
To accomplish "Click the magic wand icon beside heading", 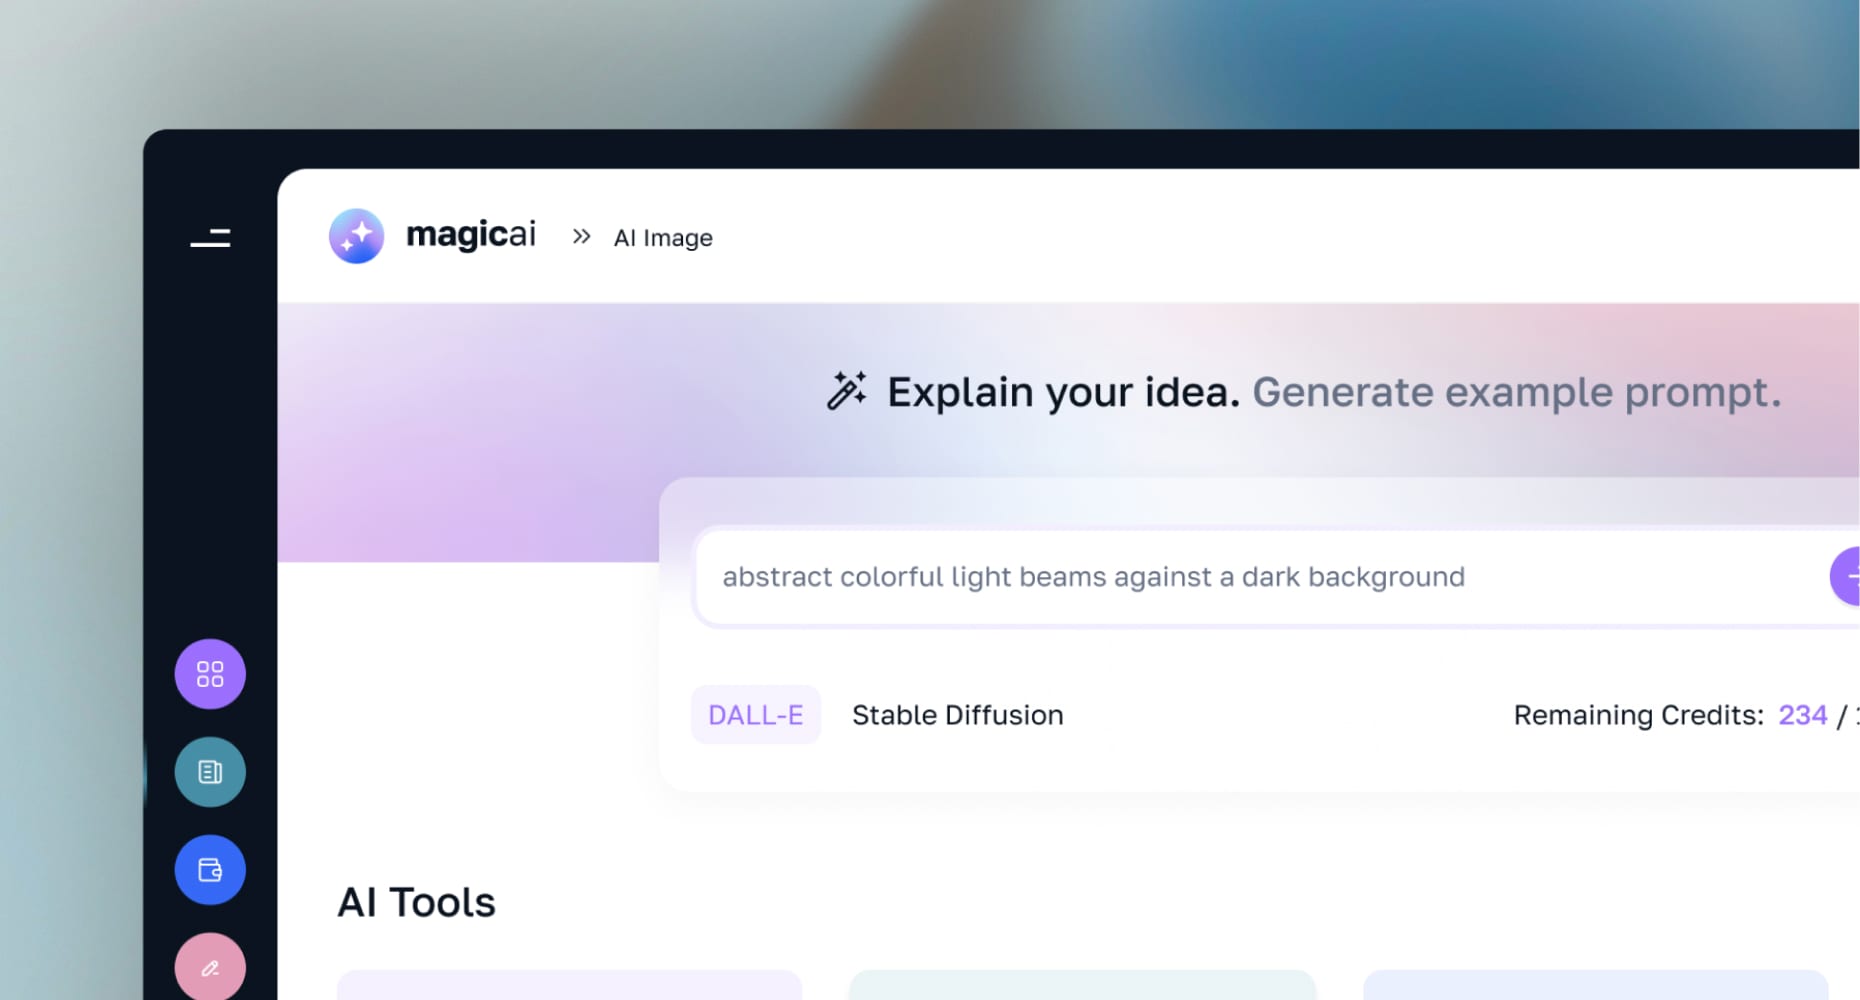I will [847, 391].
